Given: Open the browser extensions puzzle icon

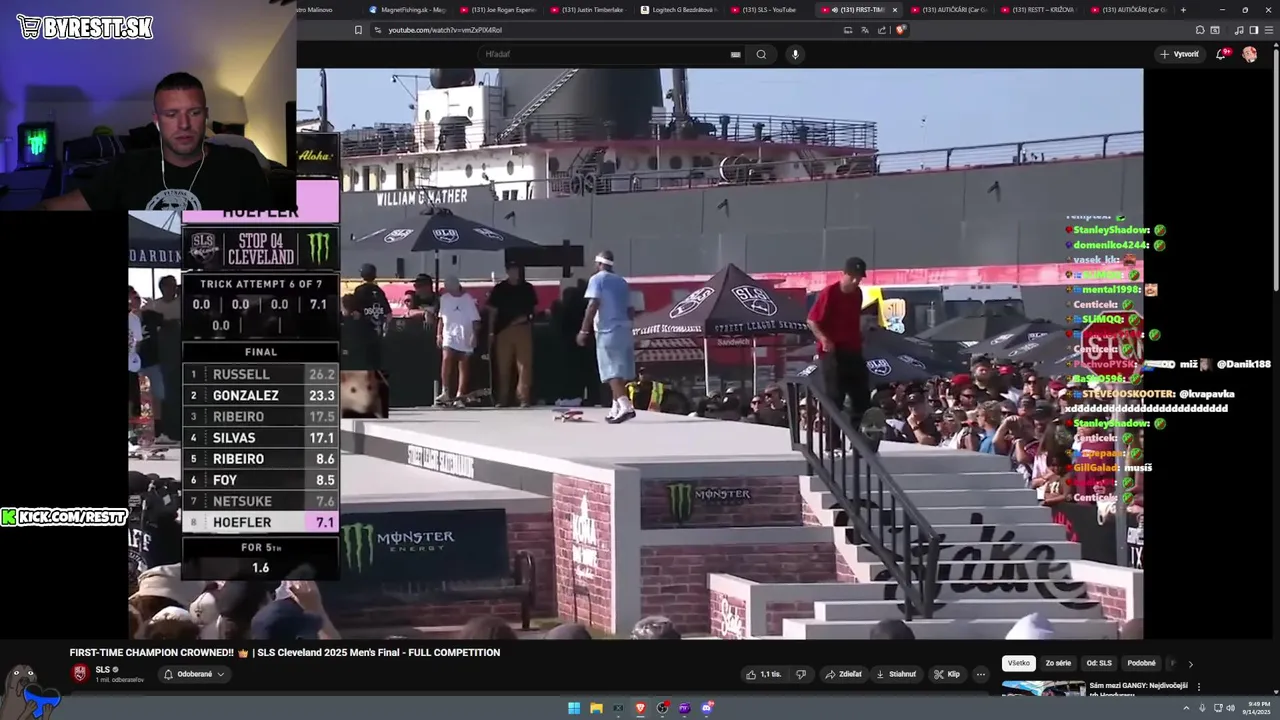Looking at the screenshot, I should [x=1200, y=30].
